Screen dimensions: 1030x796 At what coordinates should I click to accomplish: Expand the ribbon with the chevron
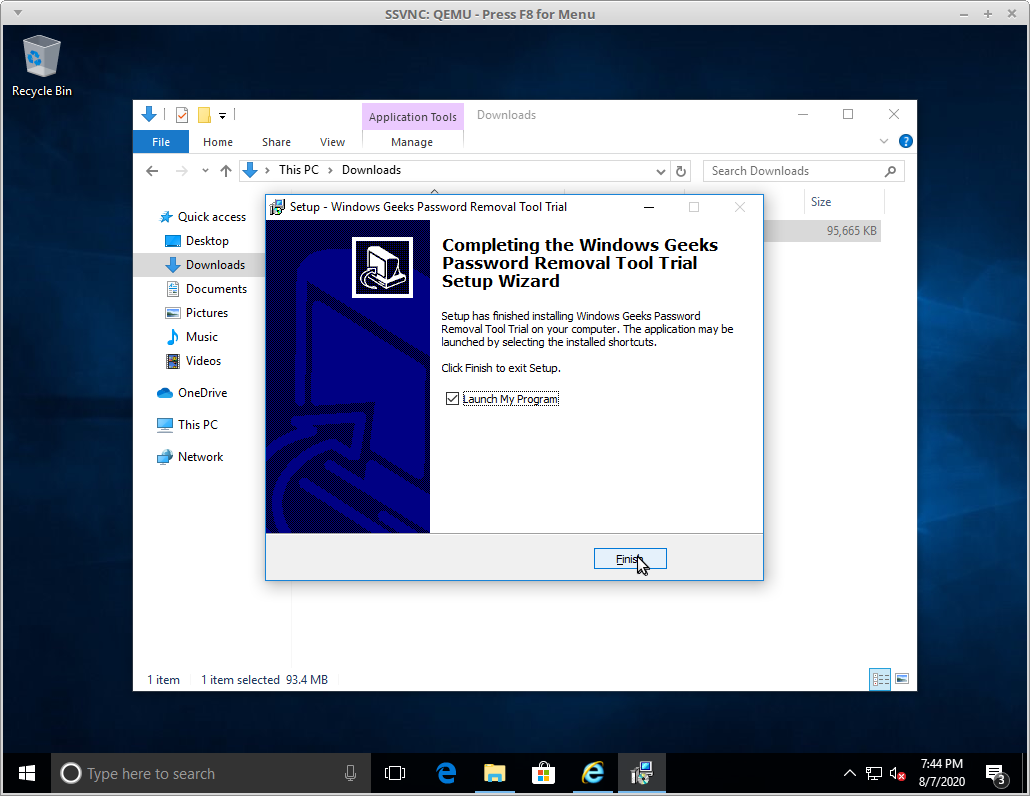coord(884,141)
